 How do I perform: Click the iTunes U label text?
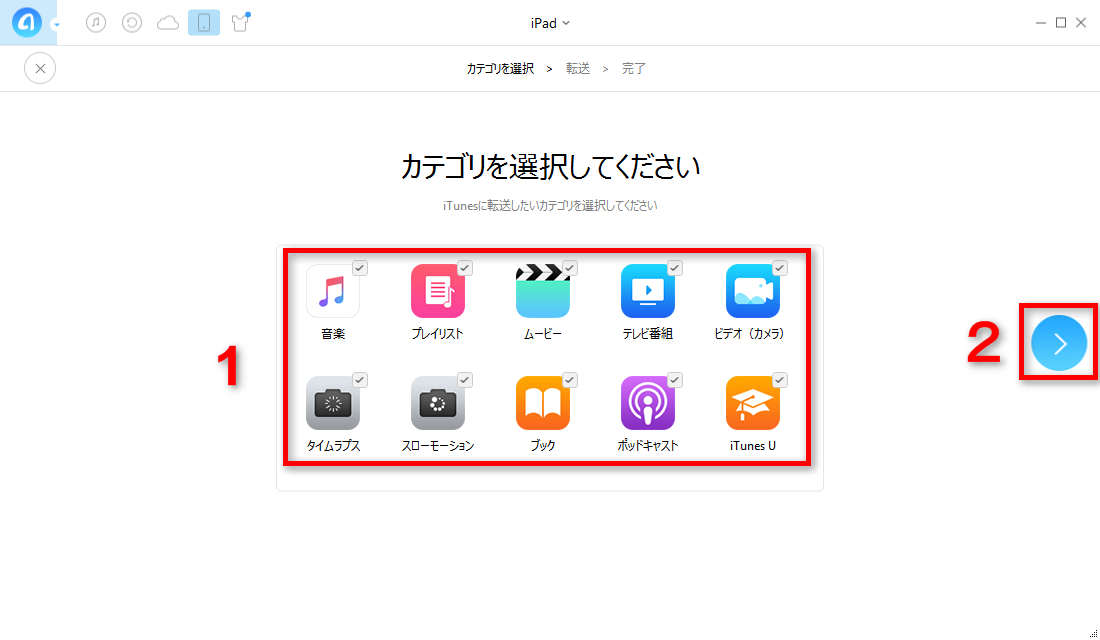point(753,446)
